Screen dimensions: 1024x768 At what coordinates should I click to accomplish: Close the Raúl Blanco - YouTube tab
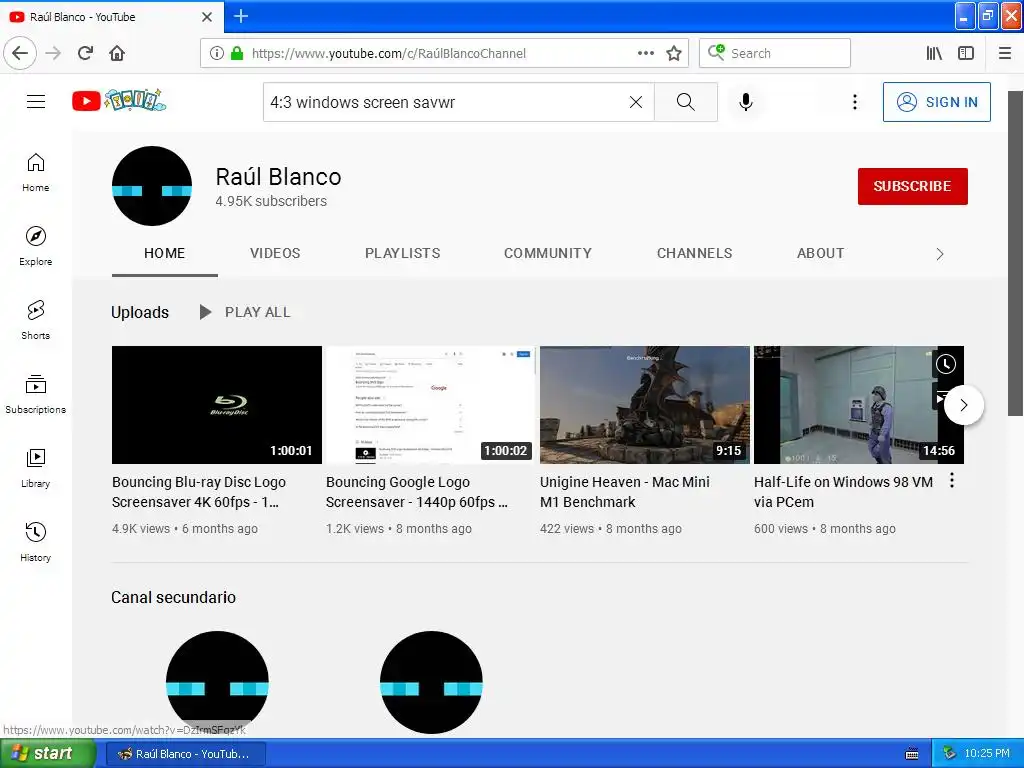(x=207, y=17)
